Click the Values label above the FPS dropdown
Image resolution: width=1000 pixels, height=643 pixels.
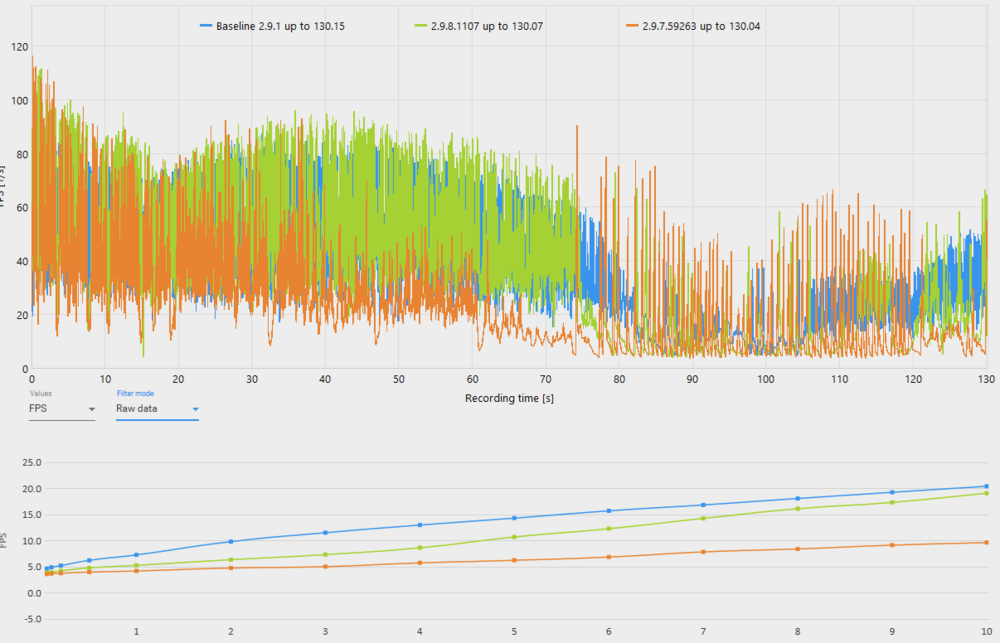click(x=40, y=394)
